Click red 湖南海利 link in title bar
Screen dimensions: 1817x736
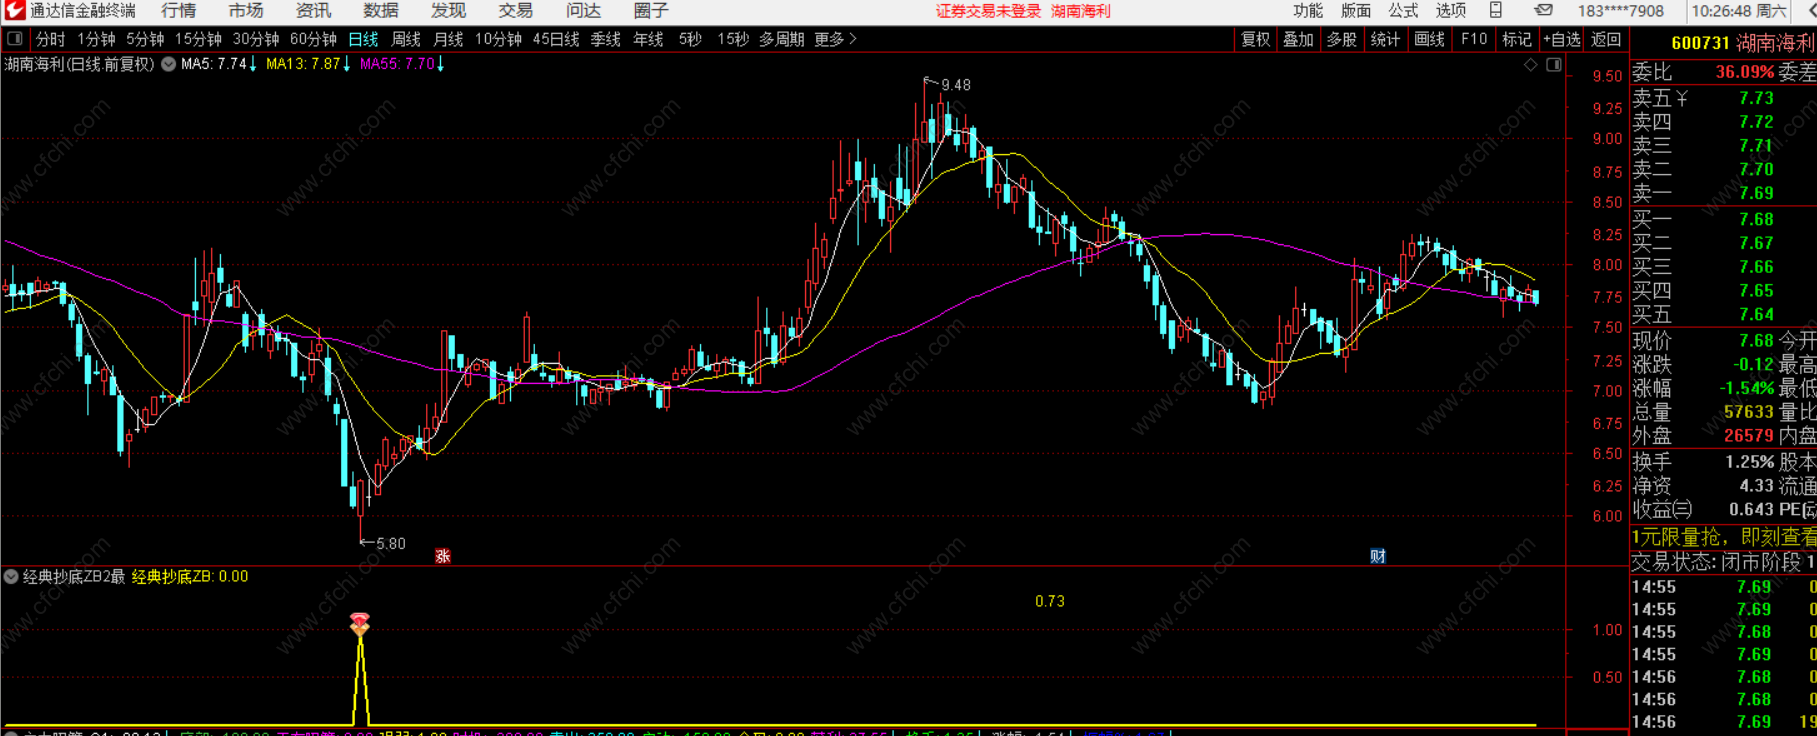(1080, 11)
